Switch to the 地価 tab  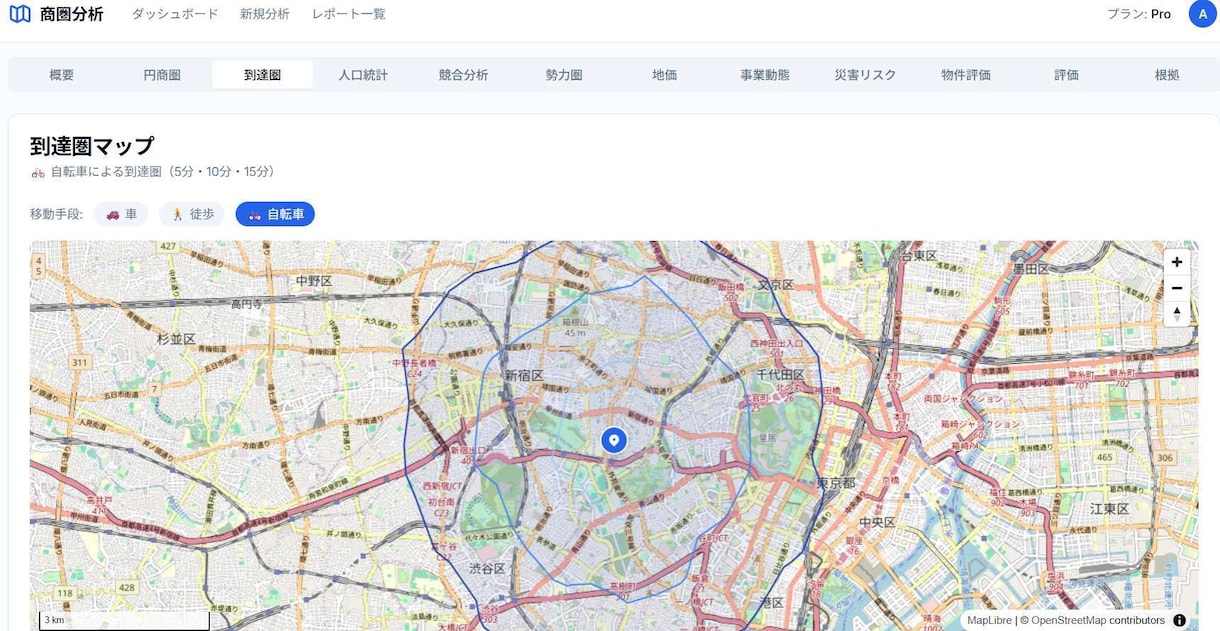664,75
